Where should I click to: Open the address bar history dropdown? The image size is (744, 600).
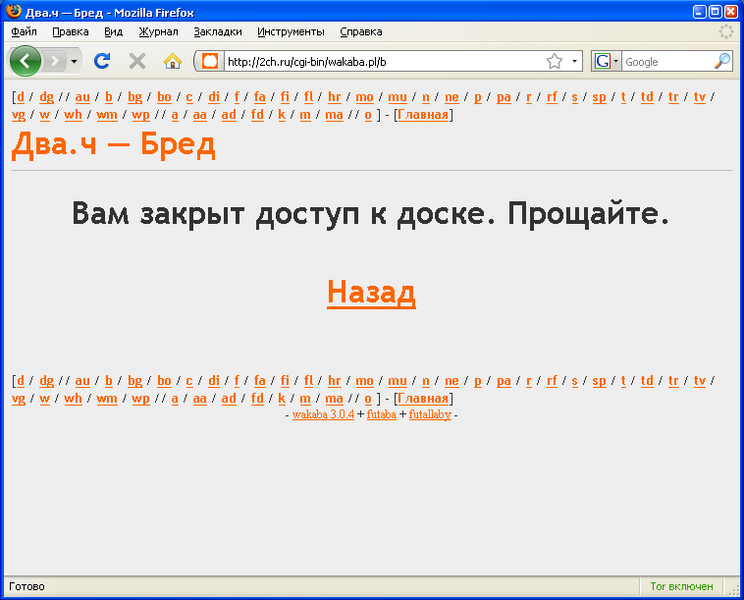pos(575,61)
